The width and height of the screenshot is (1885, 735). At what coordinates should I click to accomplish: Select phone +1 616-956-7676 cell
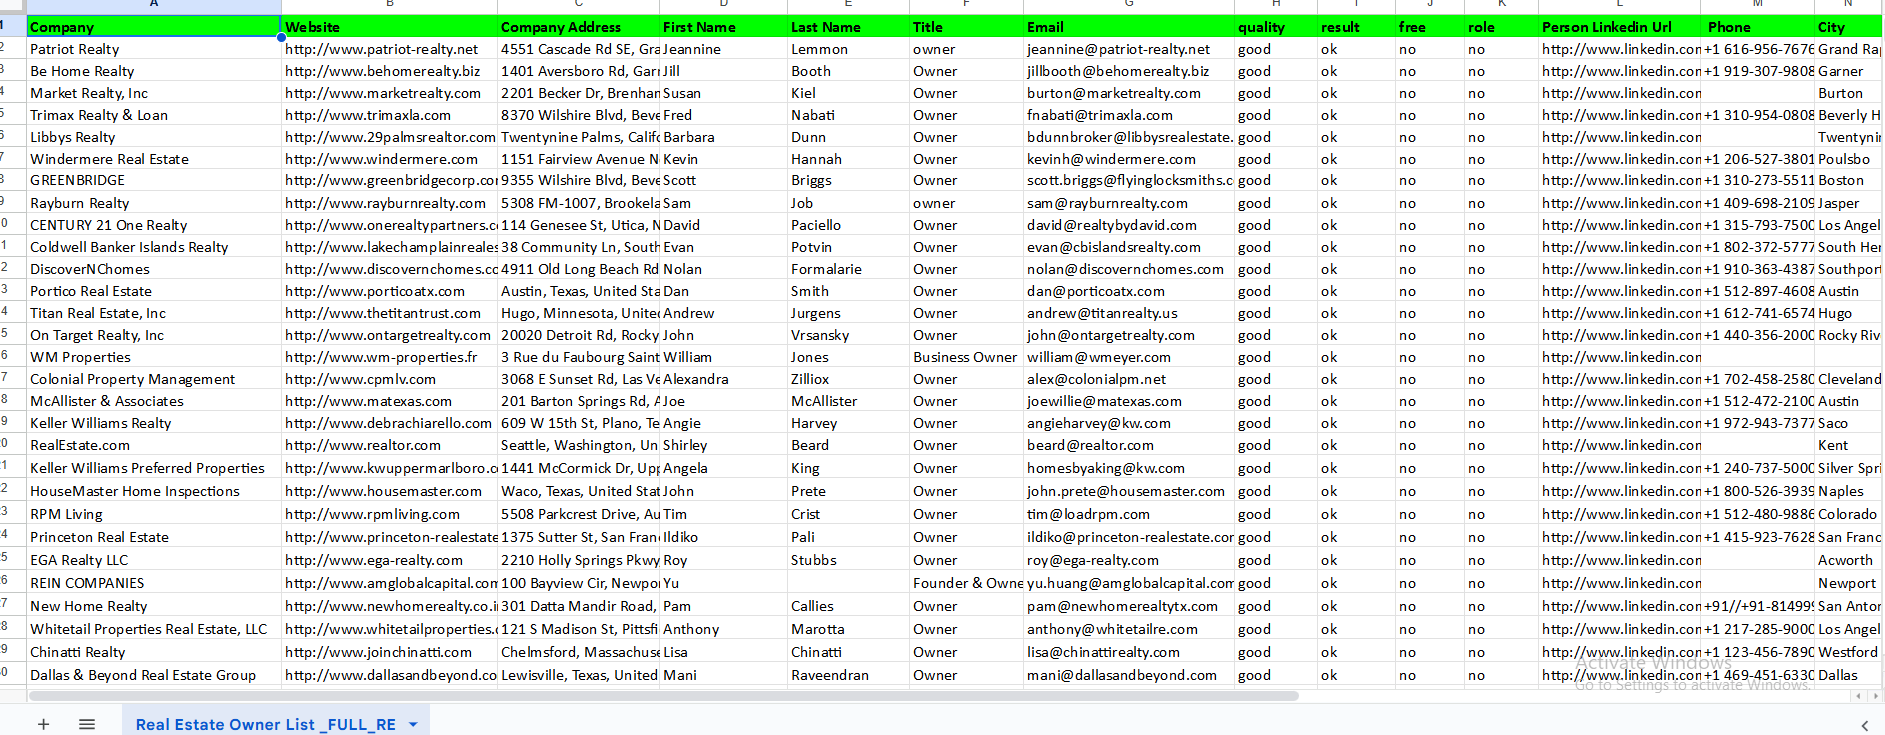click(1757, 49)
